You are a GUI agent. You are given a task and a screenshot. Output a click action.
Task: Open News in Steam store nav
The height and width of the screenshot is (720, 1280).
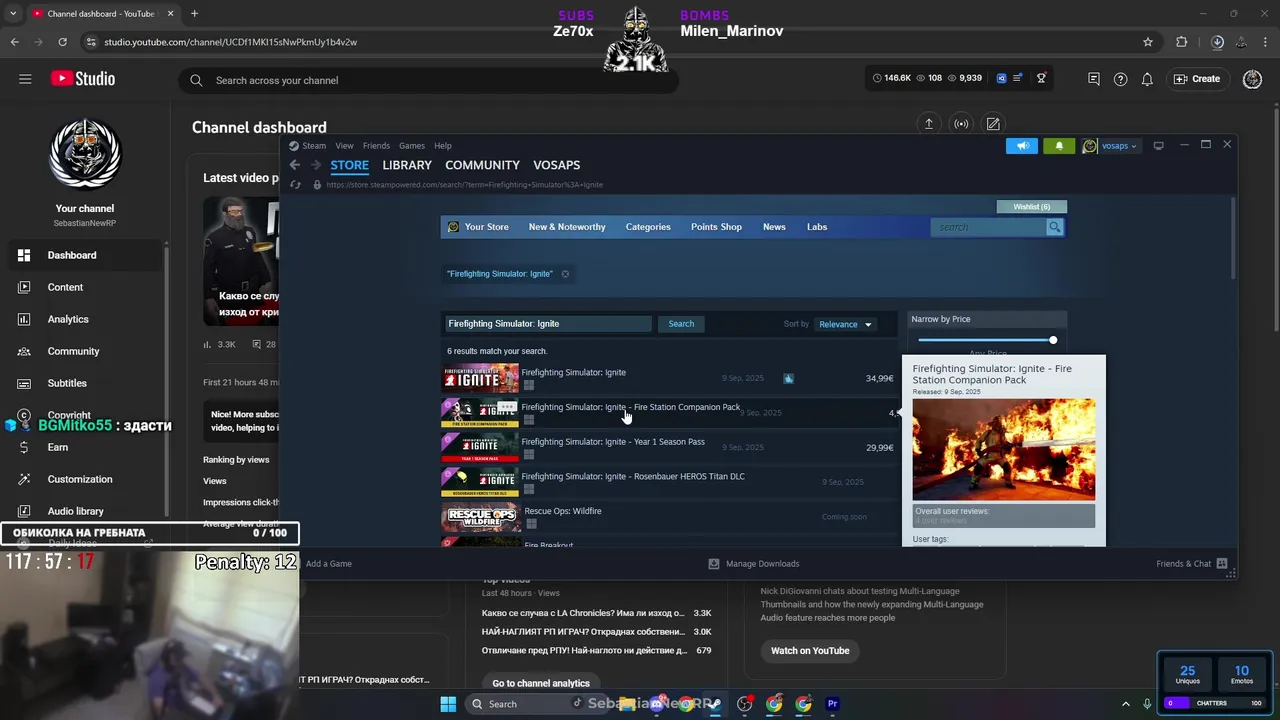774,227
